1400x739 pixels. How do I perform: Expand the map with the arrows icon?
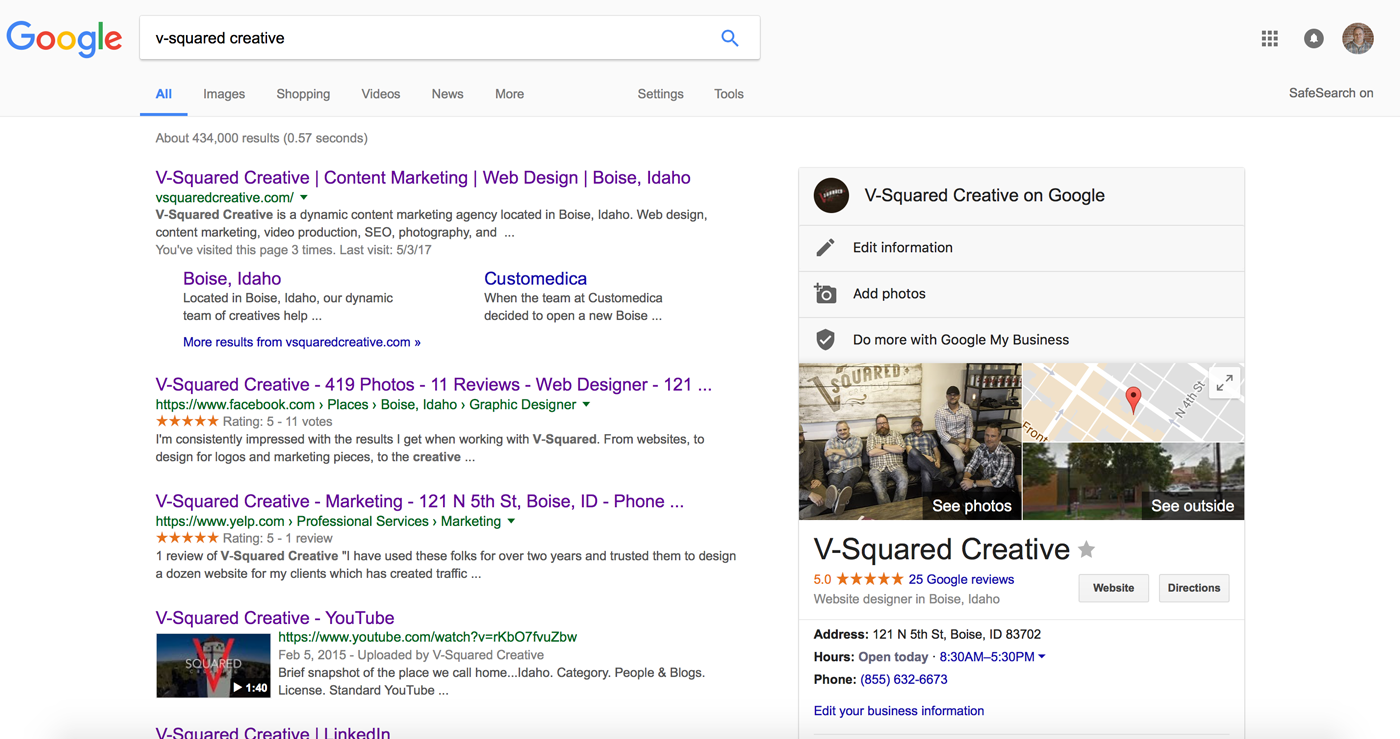1224,384
